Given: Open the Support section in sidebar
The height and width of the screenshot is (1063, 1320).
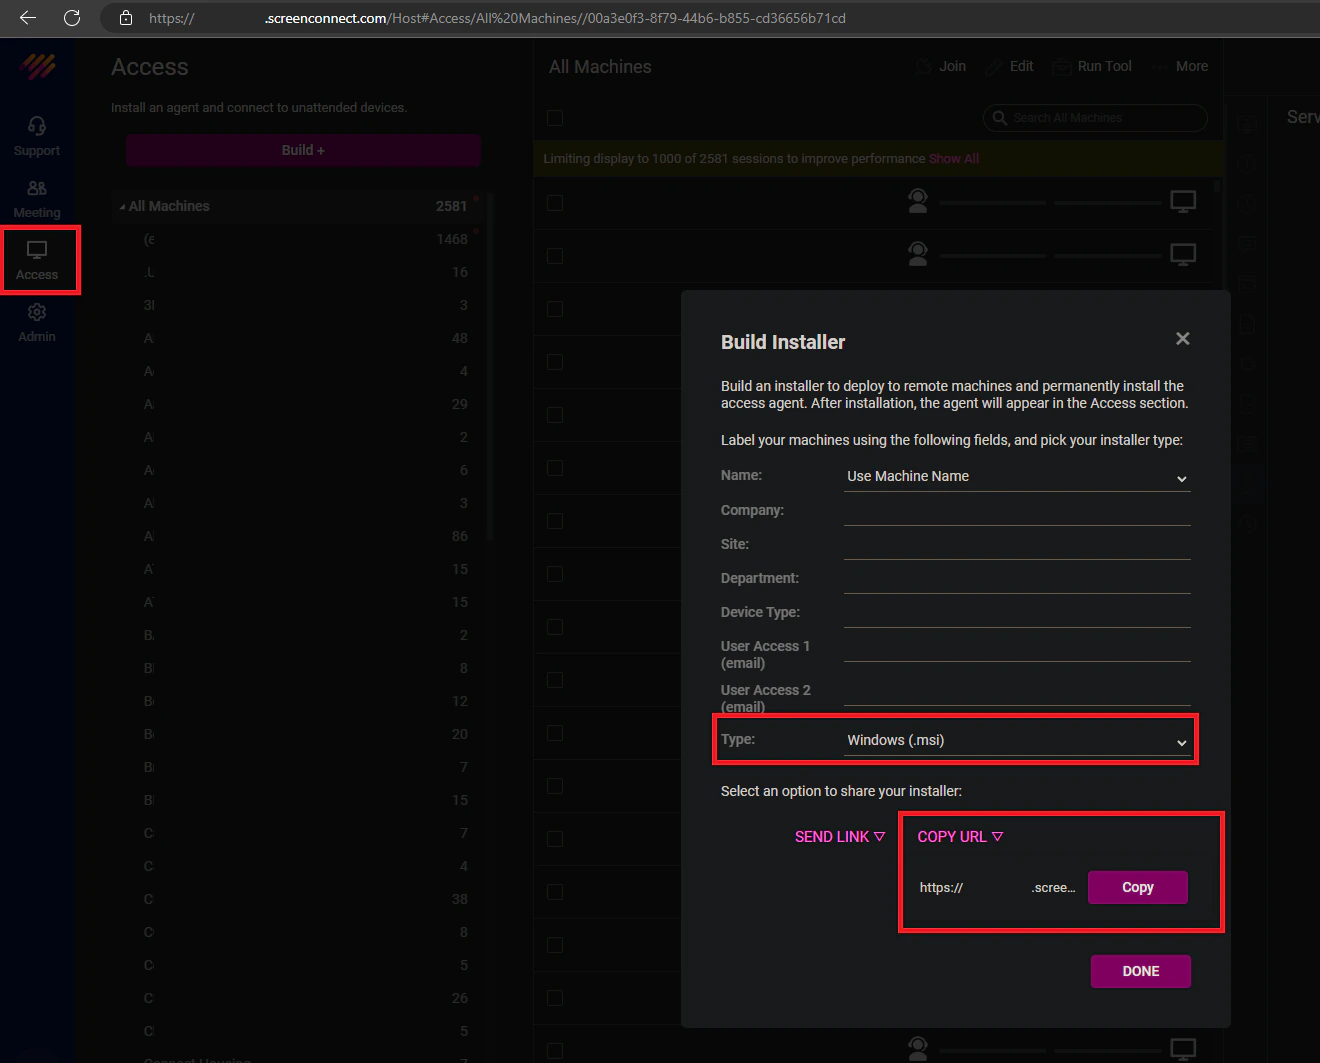Looking at the screenshot, I should point(37,137).
